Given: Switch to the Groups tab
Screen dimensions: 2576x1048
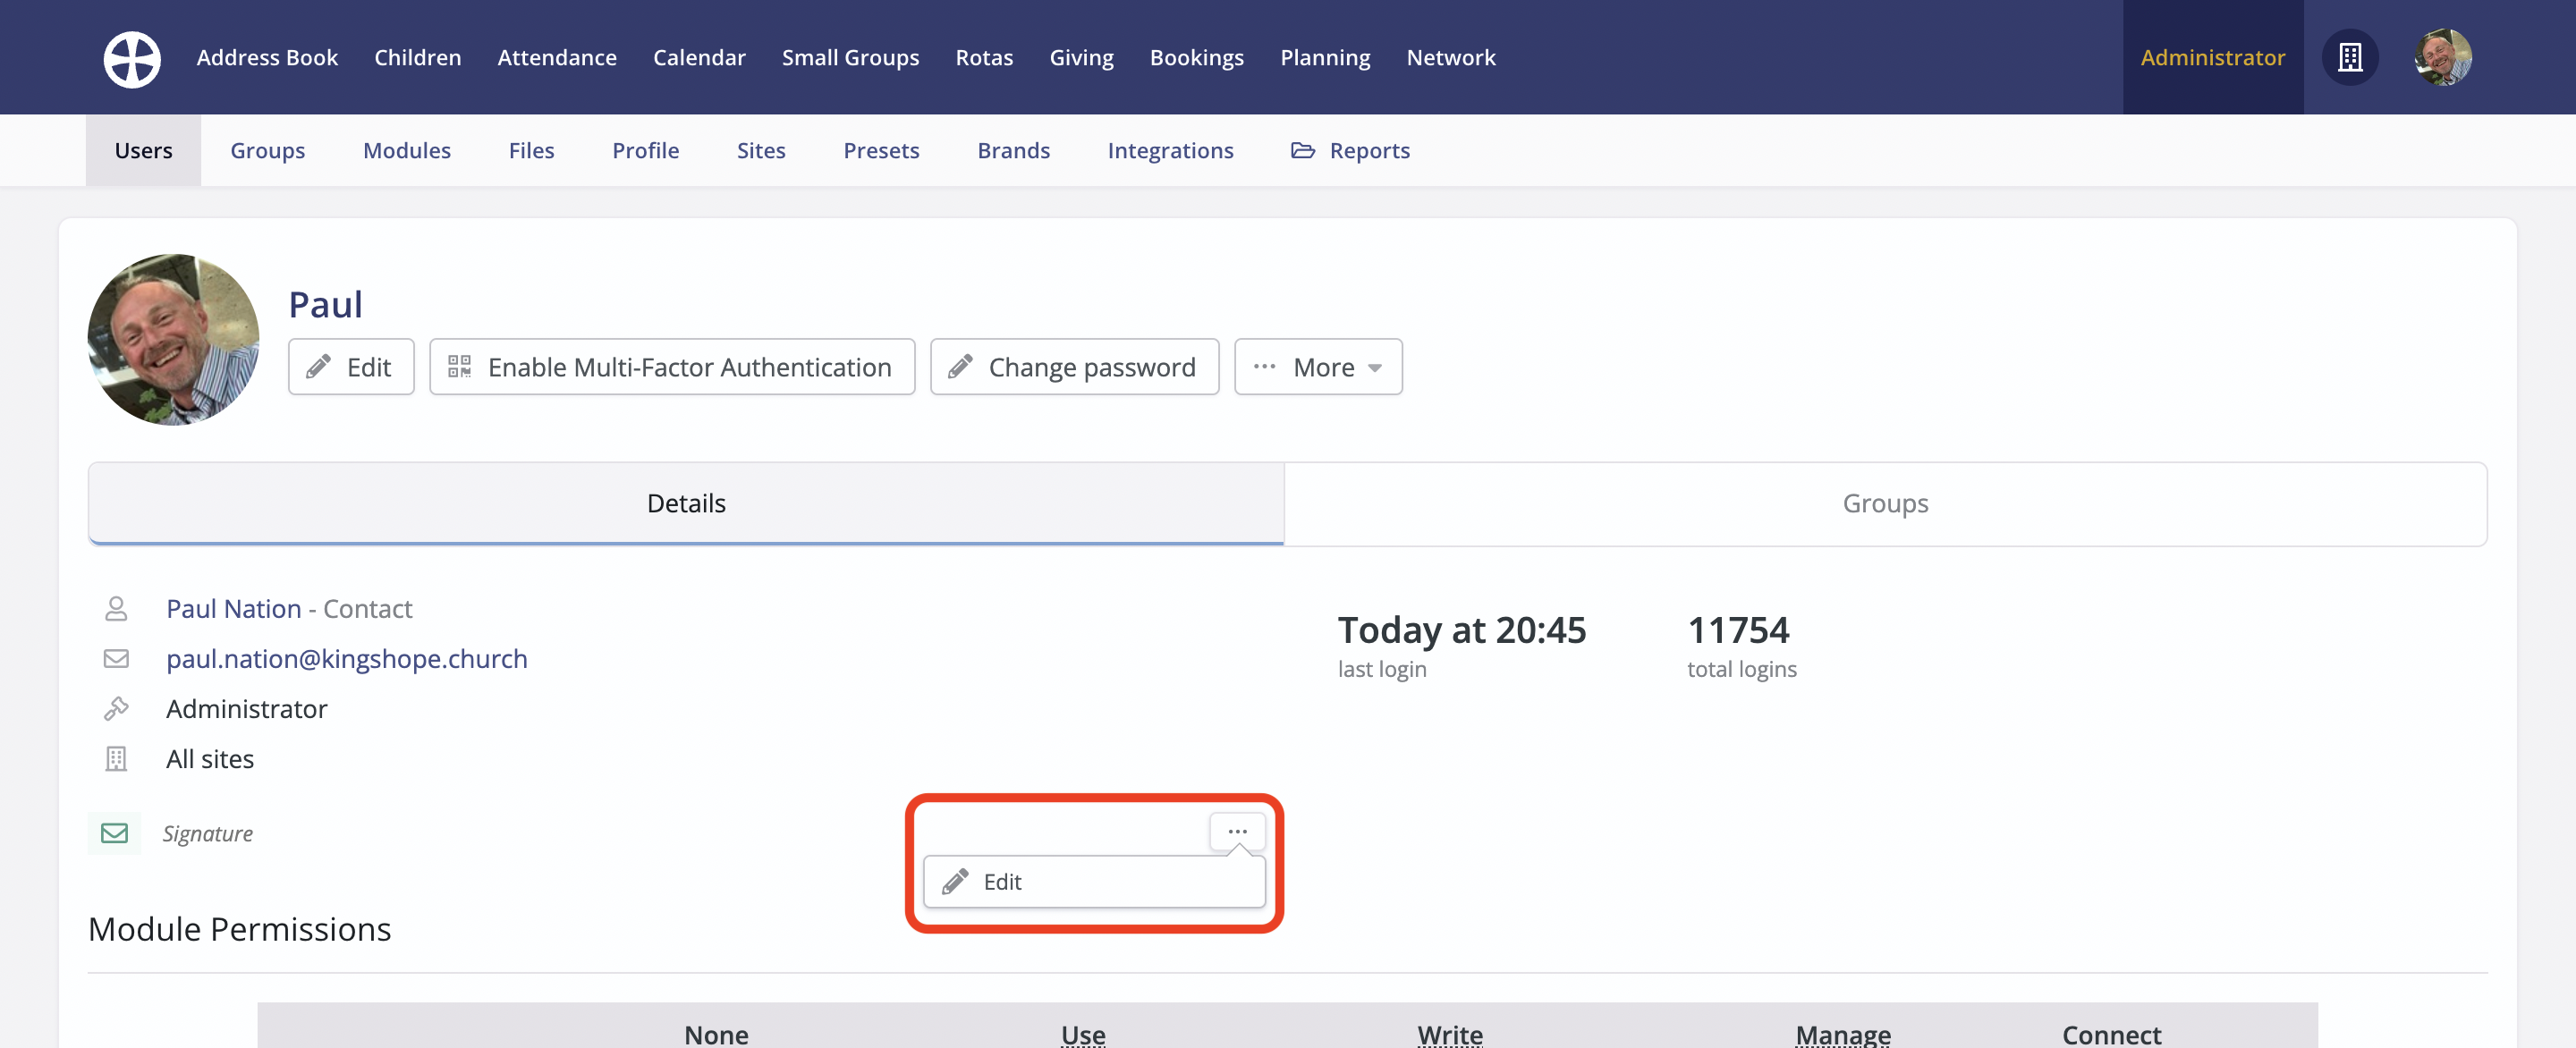Looking at the screenshot, I should [x=1884, y=503].
